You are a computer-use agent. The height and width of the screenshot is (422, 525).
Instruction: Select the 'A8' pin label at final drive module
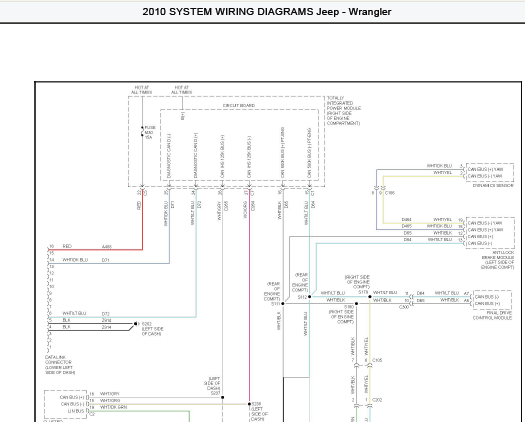tap(466, 301)
